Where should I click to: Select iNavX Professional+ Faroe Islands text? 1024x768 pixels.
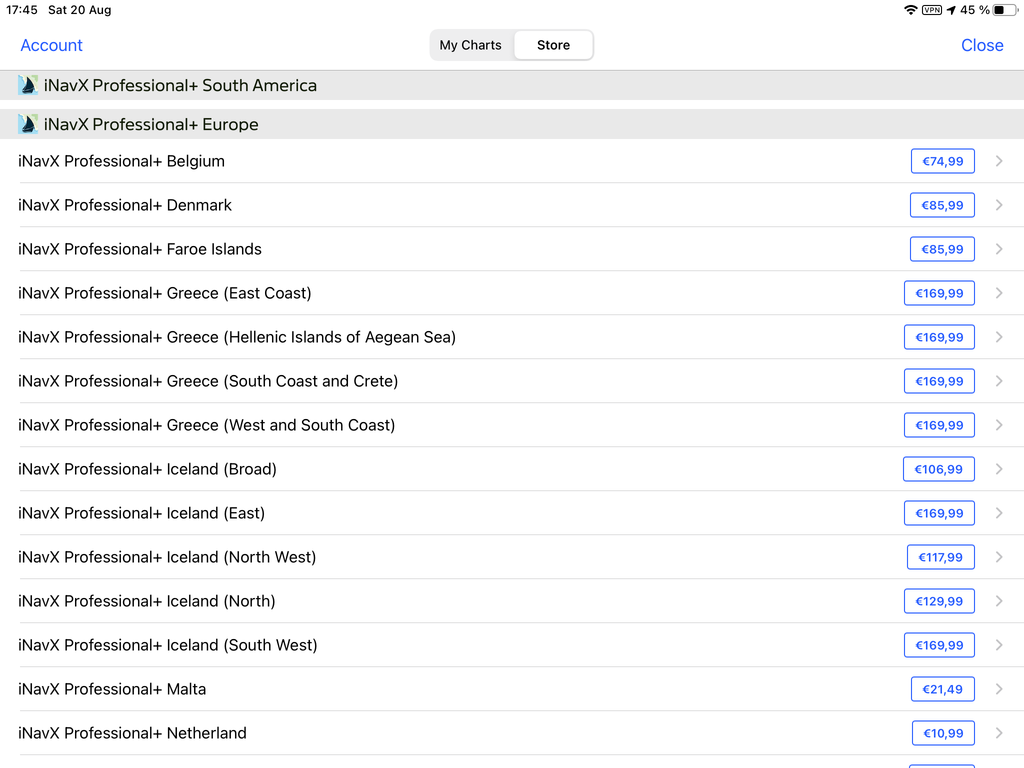coord(140,249)
